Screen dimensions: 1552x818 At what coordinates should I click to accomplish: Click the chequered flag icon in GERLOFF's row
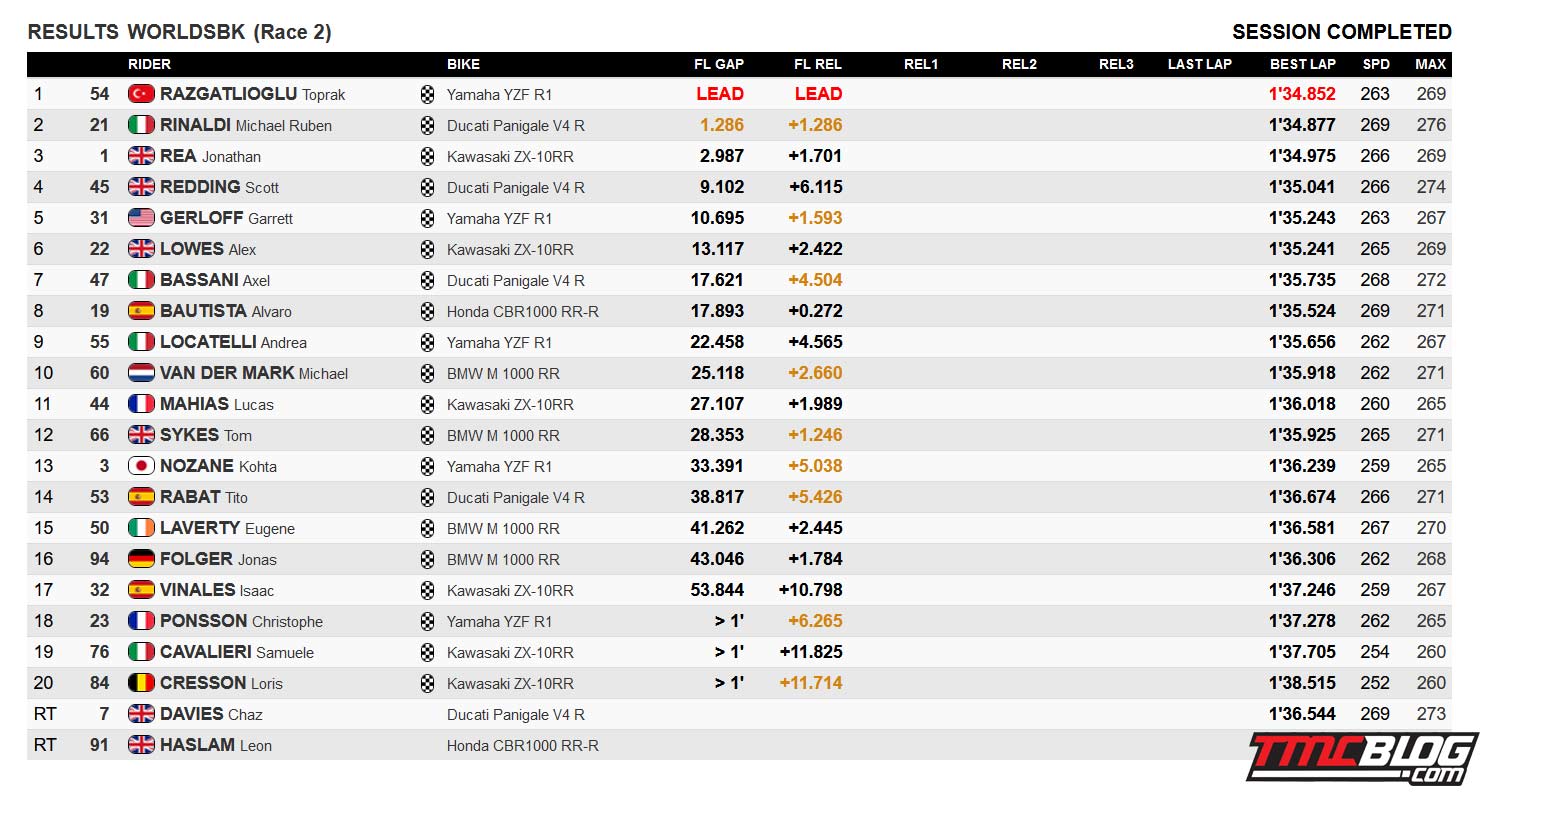(x=428, y=218)
